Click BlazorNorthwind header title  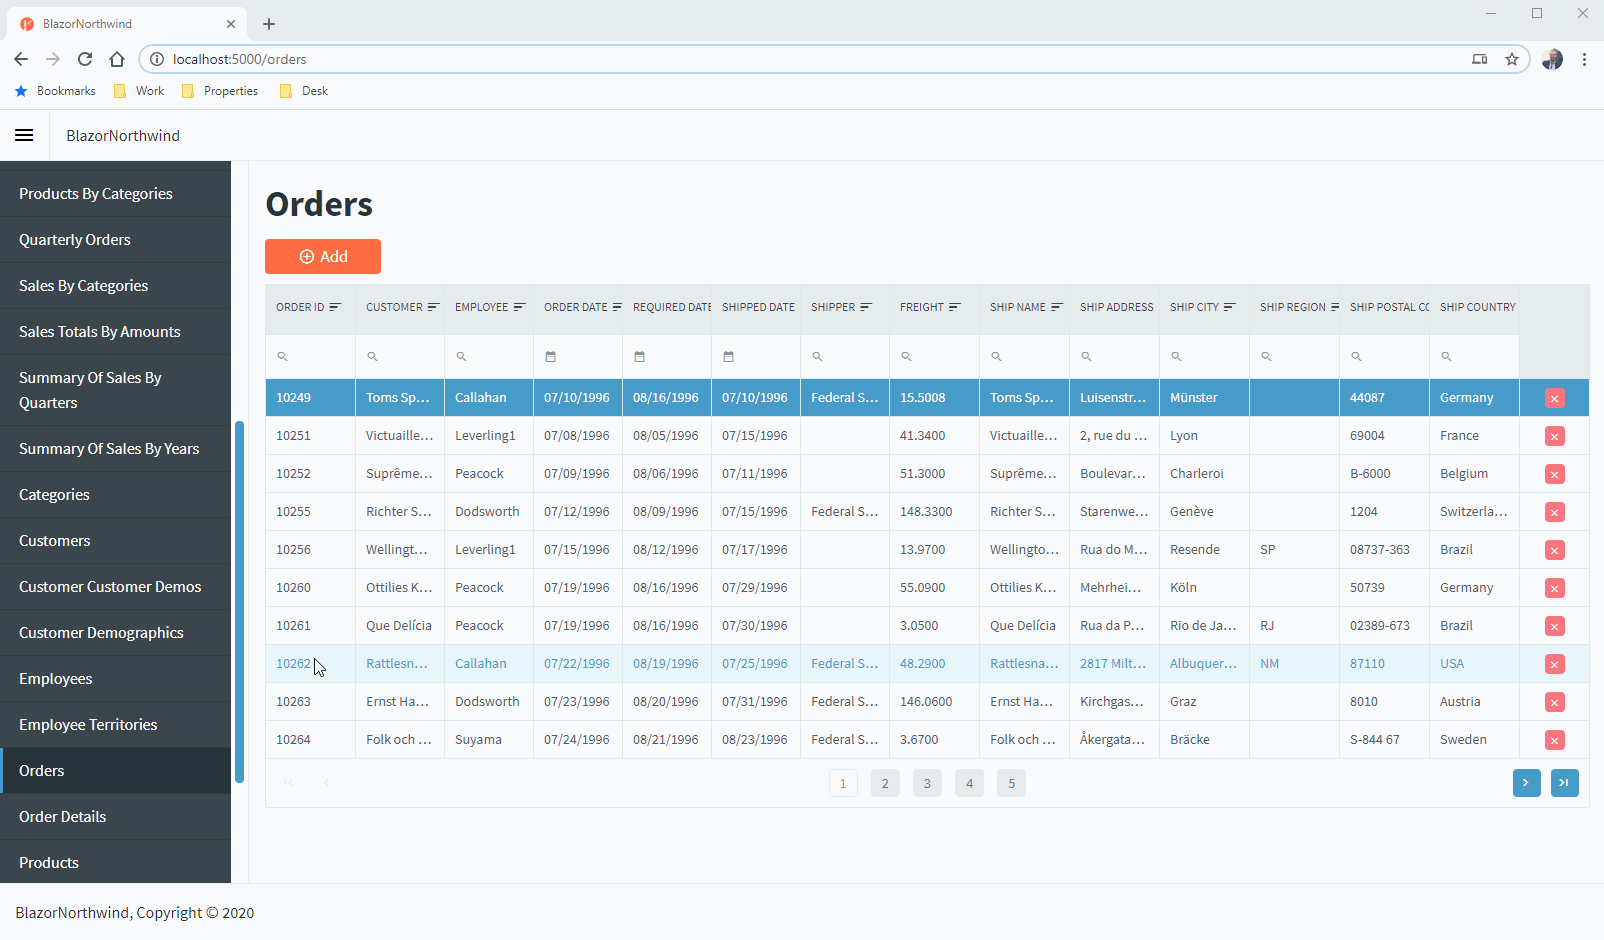123,135
